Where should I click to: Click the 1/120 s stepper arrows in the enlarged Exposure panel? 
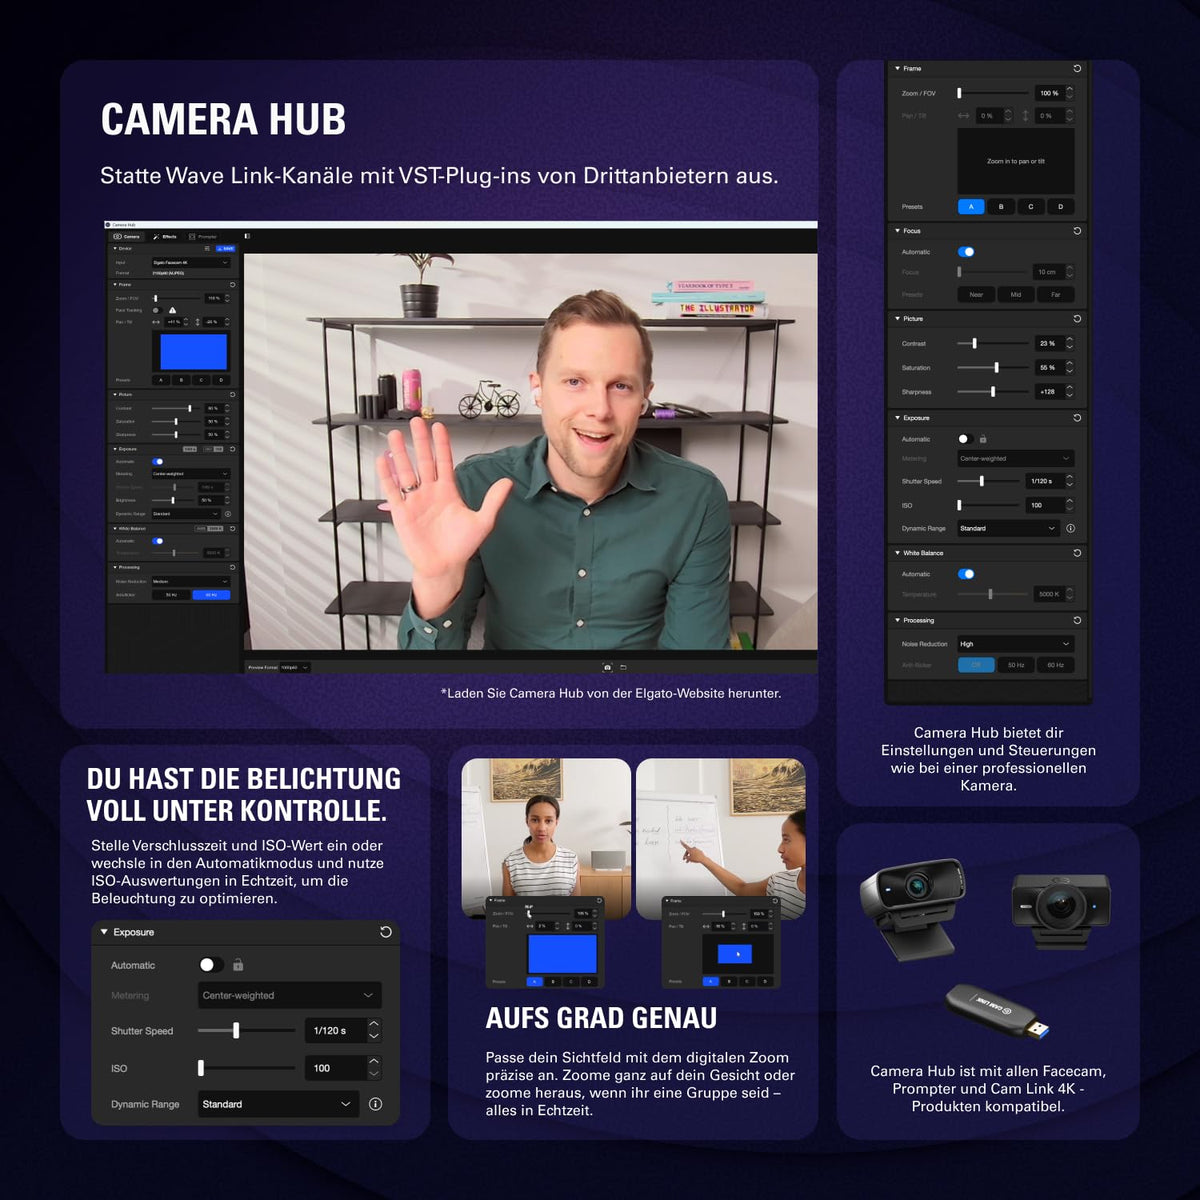tap(374, 1030)
